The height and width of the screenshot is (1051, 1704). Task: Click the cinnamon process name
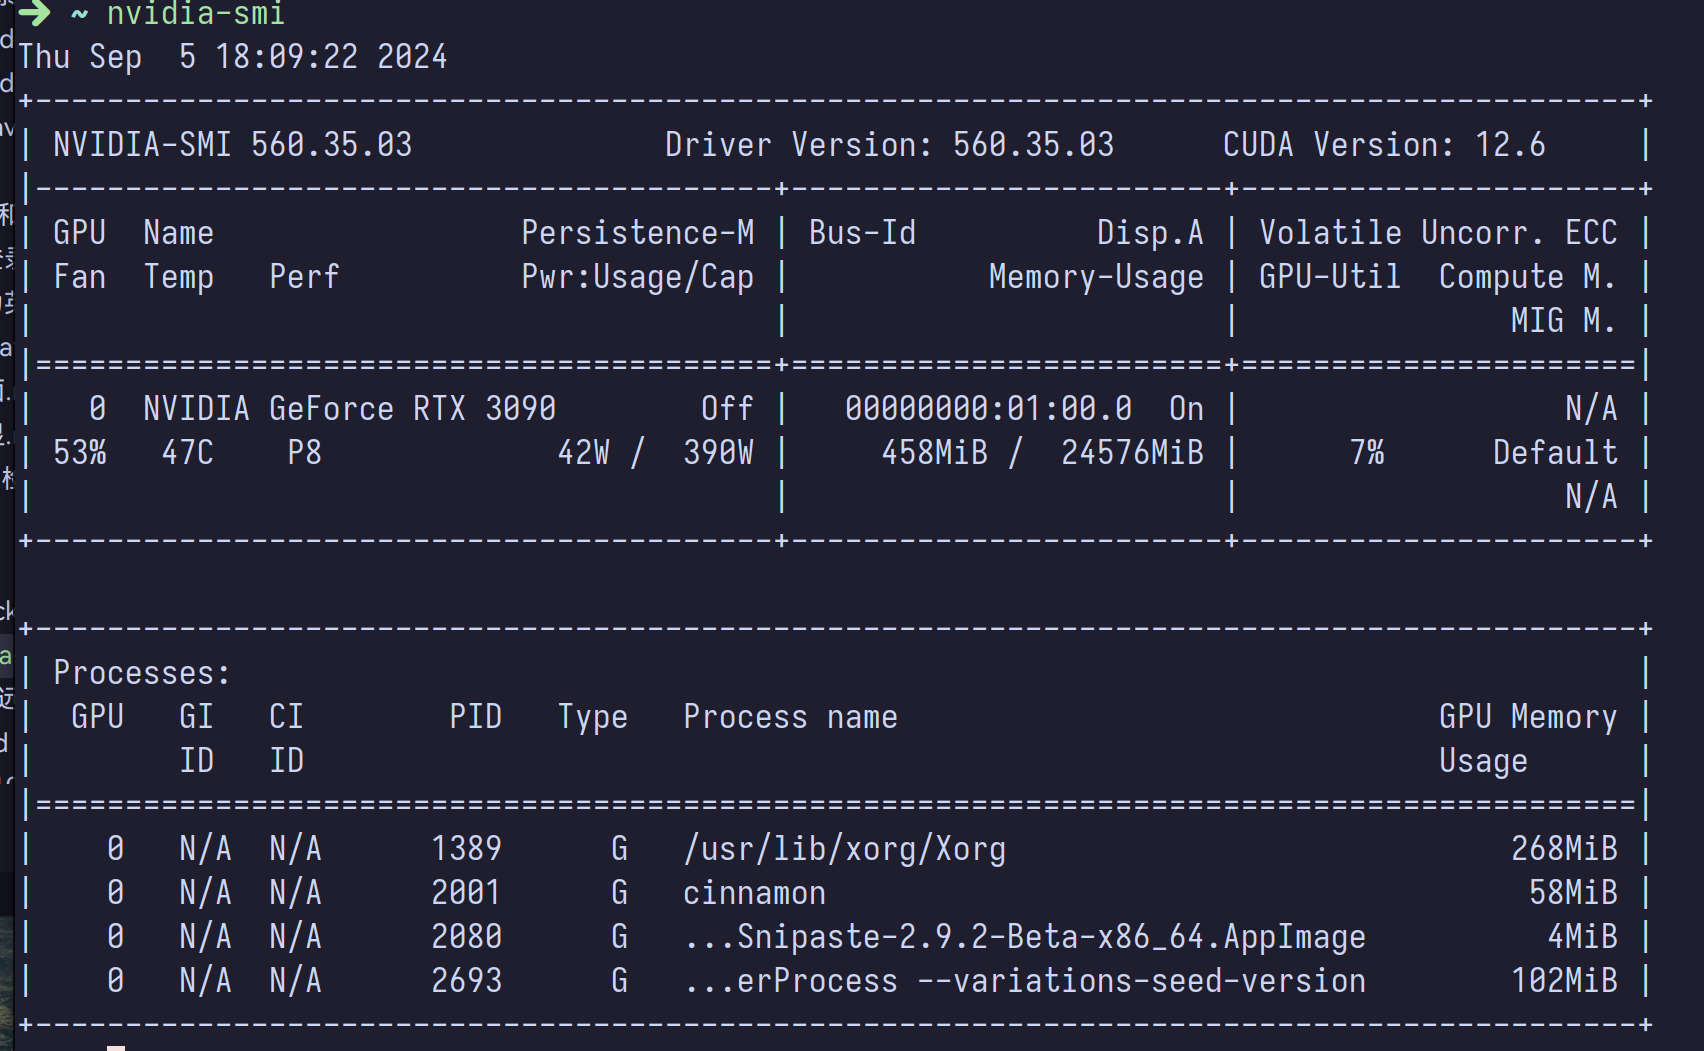pyautogui.click(x=754, y=893)
